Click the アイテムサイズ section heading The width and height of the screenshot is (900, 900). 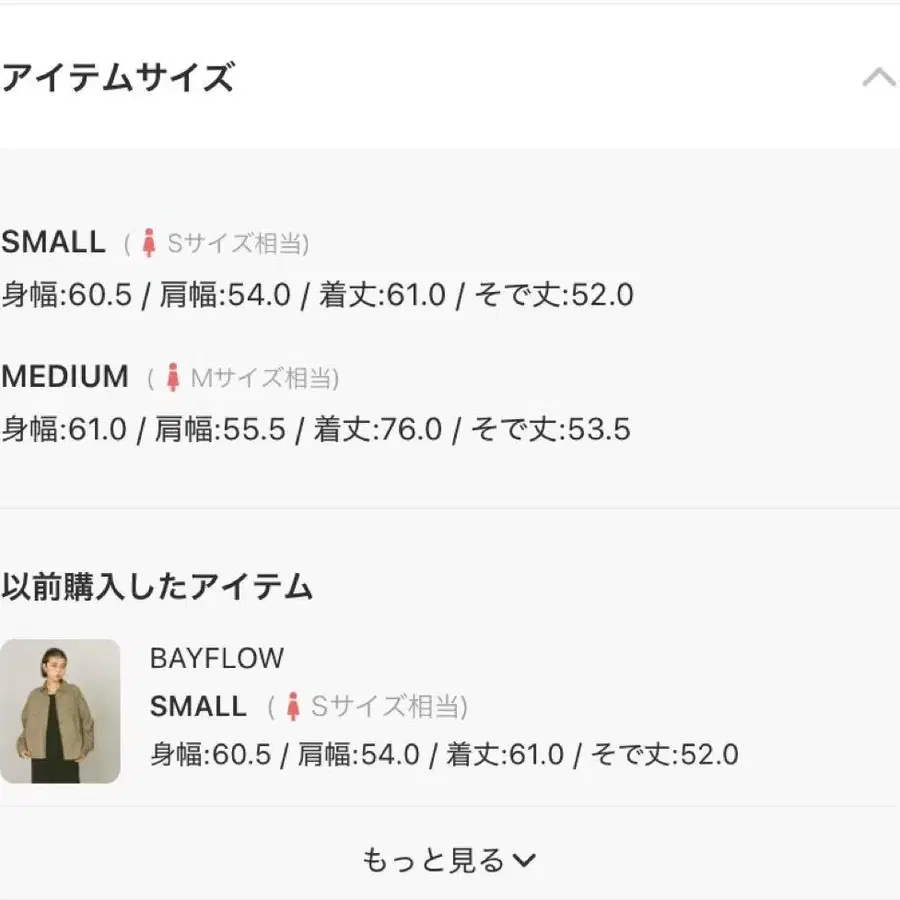(x=118, y=78)
